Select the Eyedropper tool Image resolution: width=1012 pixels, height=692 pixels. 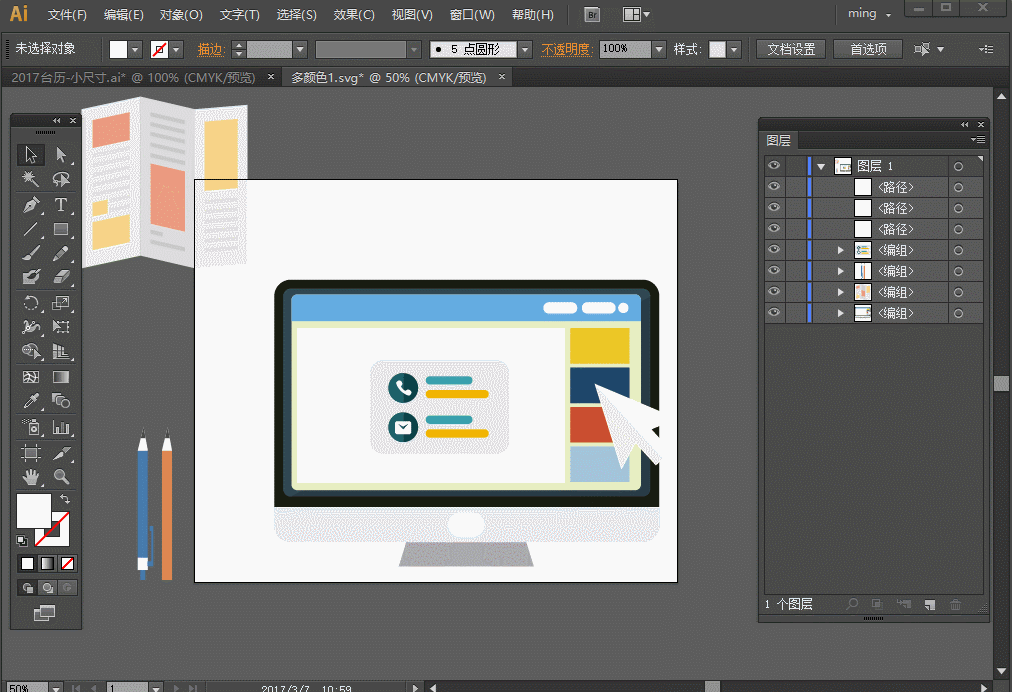(30, 401)
